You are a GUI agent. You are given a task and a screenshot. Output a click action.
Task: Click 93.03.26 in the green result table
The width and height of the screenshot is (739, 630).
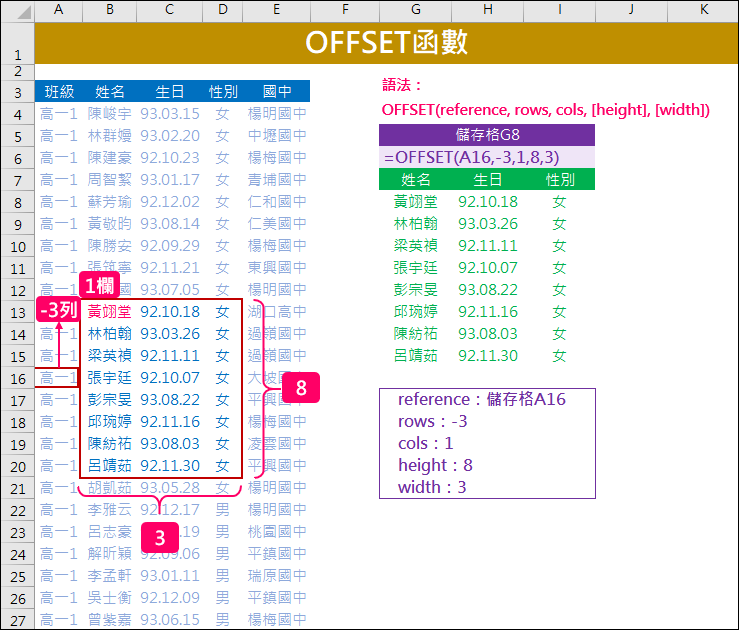[488, 224]
